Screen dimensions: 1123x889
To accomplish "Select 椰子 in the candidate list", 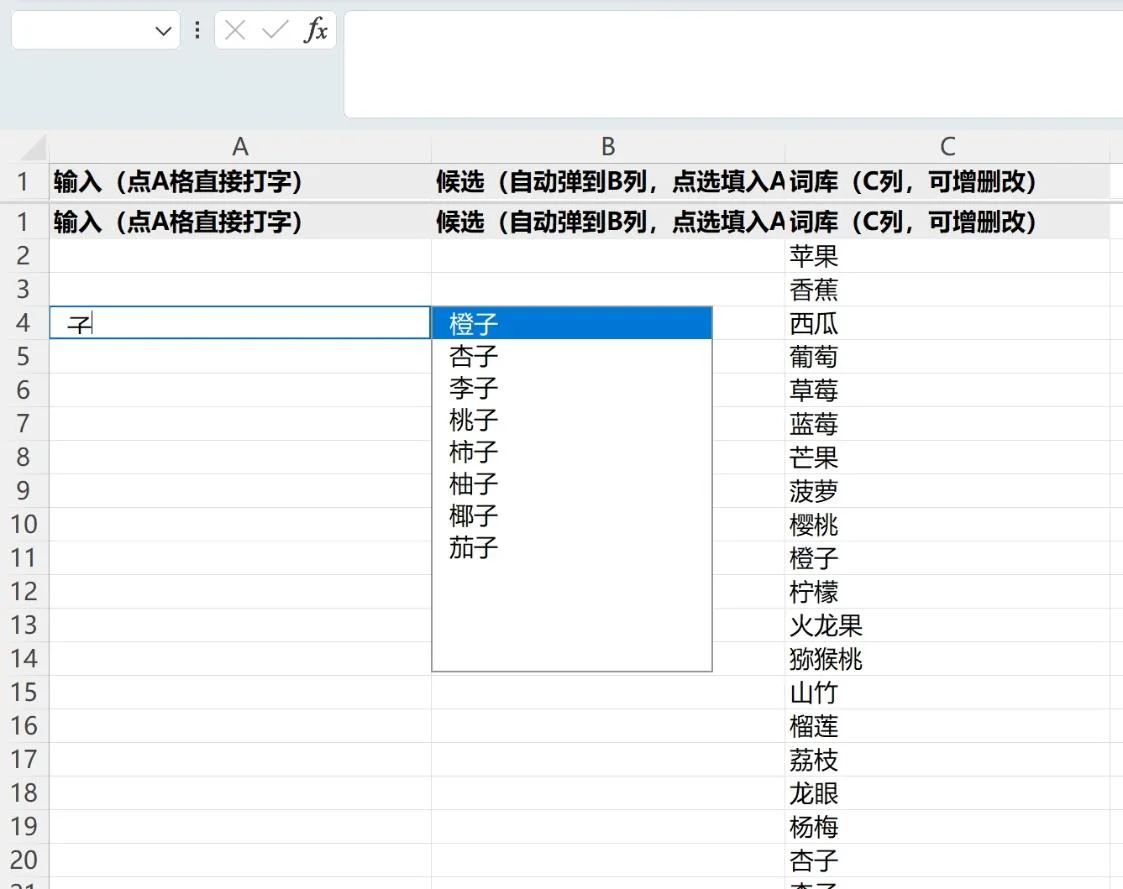I will 572,516.
